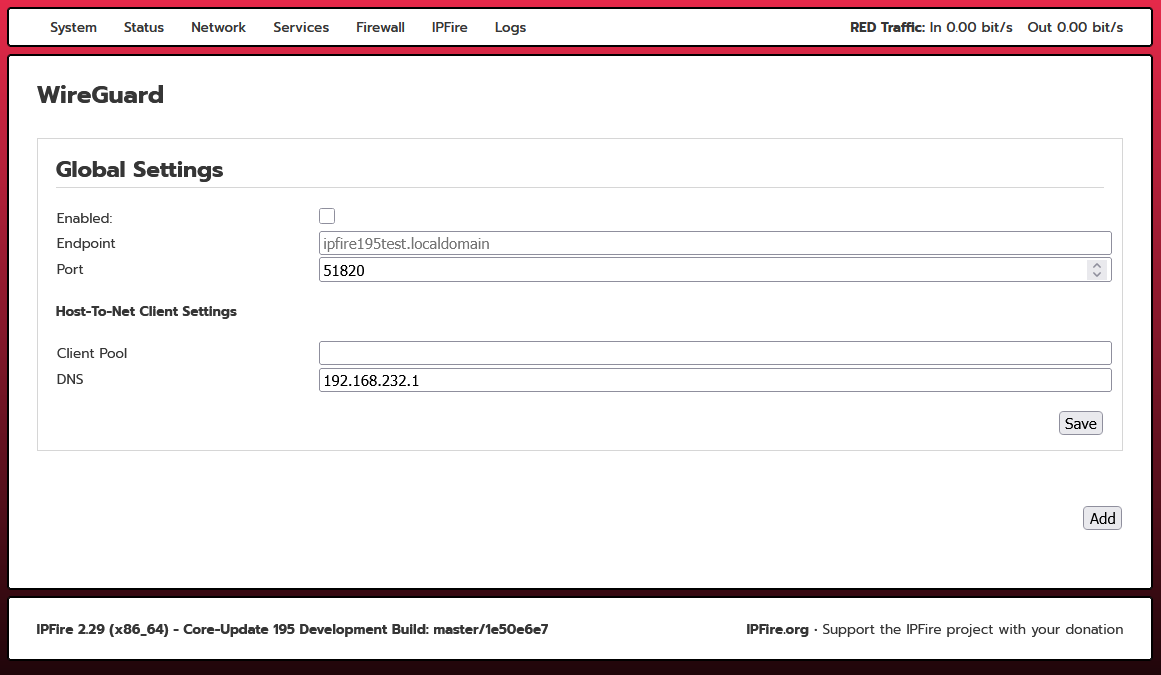
Task: Increase the Port value with up arrow
Action: [1097, 265]
